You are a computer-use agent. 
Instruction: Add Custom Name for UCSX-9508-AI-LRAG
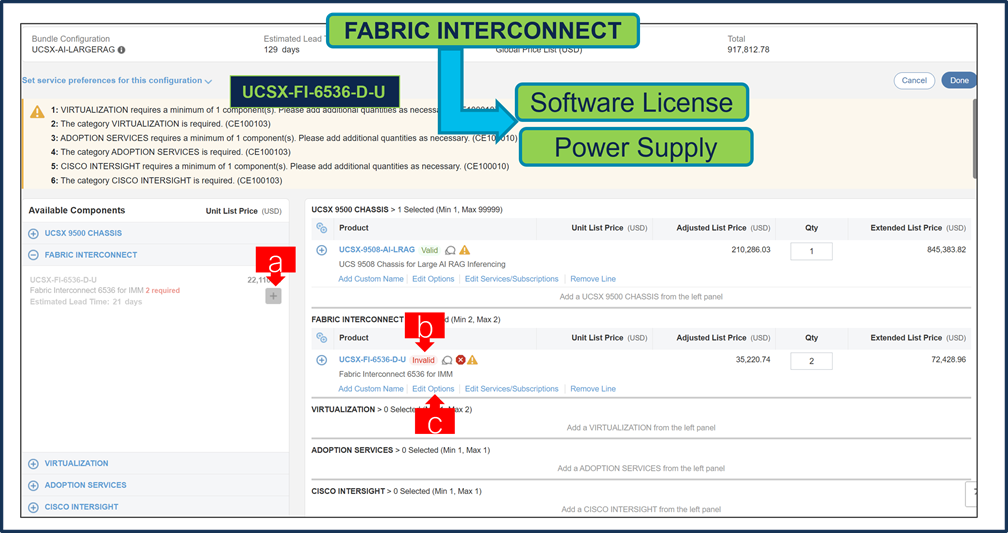pos(371,279)
